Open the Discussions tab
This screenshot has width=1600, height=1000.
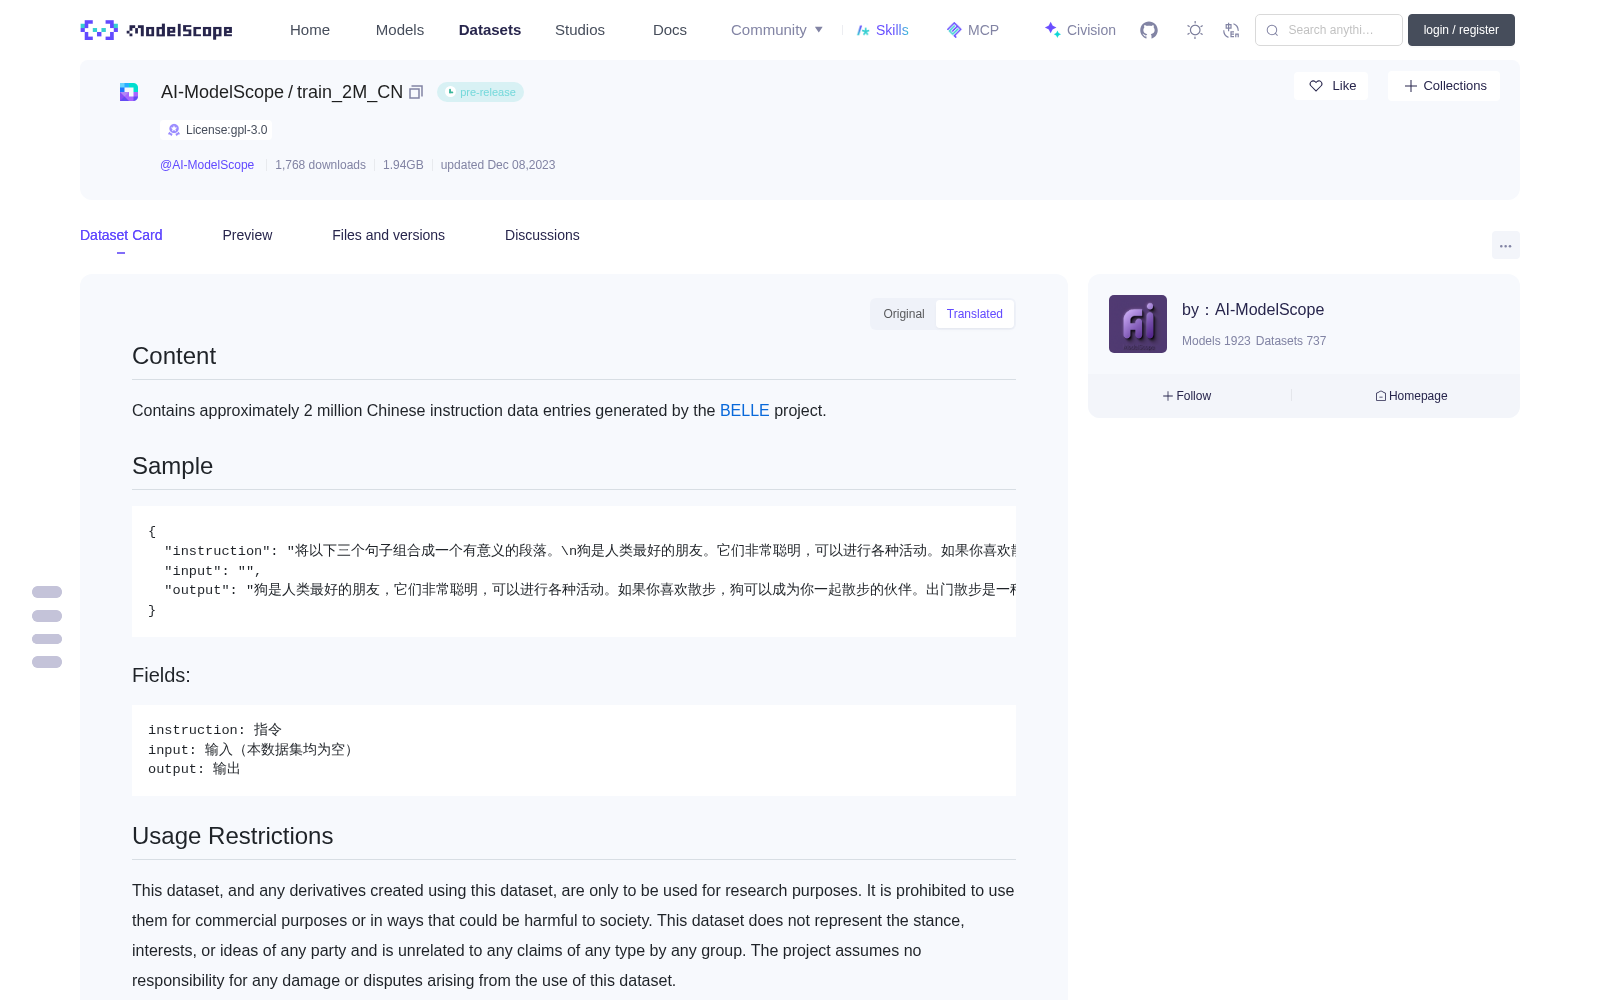click(x=542, y=235)
